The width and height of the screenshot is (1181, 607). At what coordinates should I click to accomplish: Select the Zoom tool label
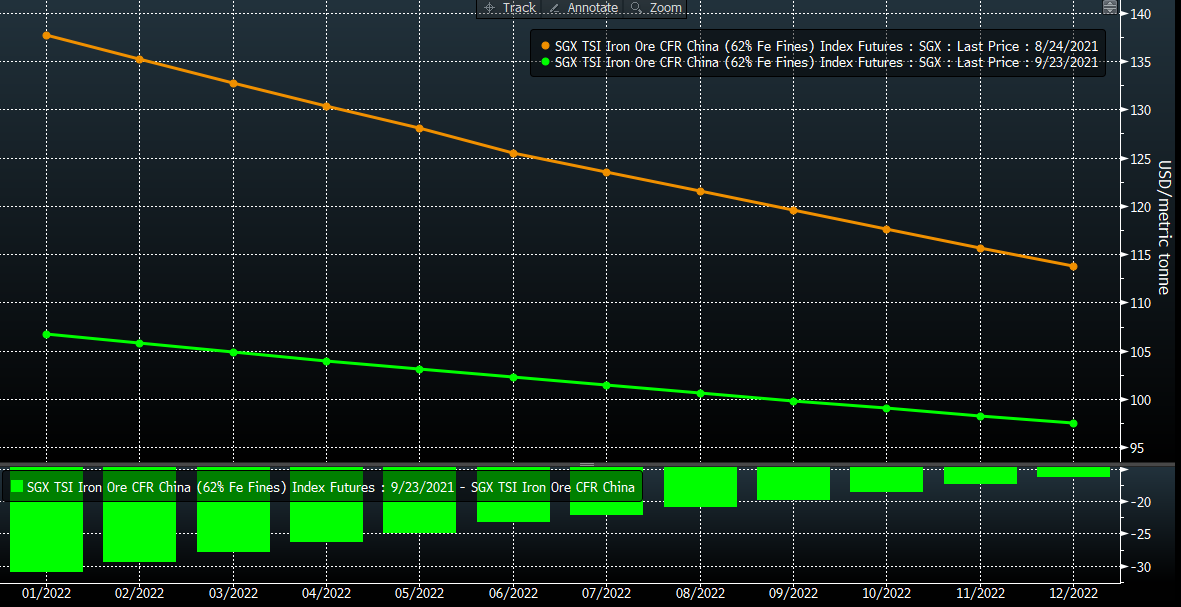[666, 8]
